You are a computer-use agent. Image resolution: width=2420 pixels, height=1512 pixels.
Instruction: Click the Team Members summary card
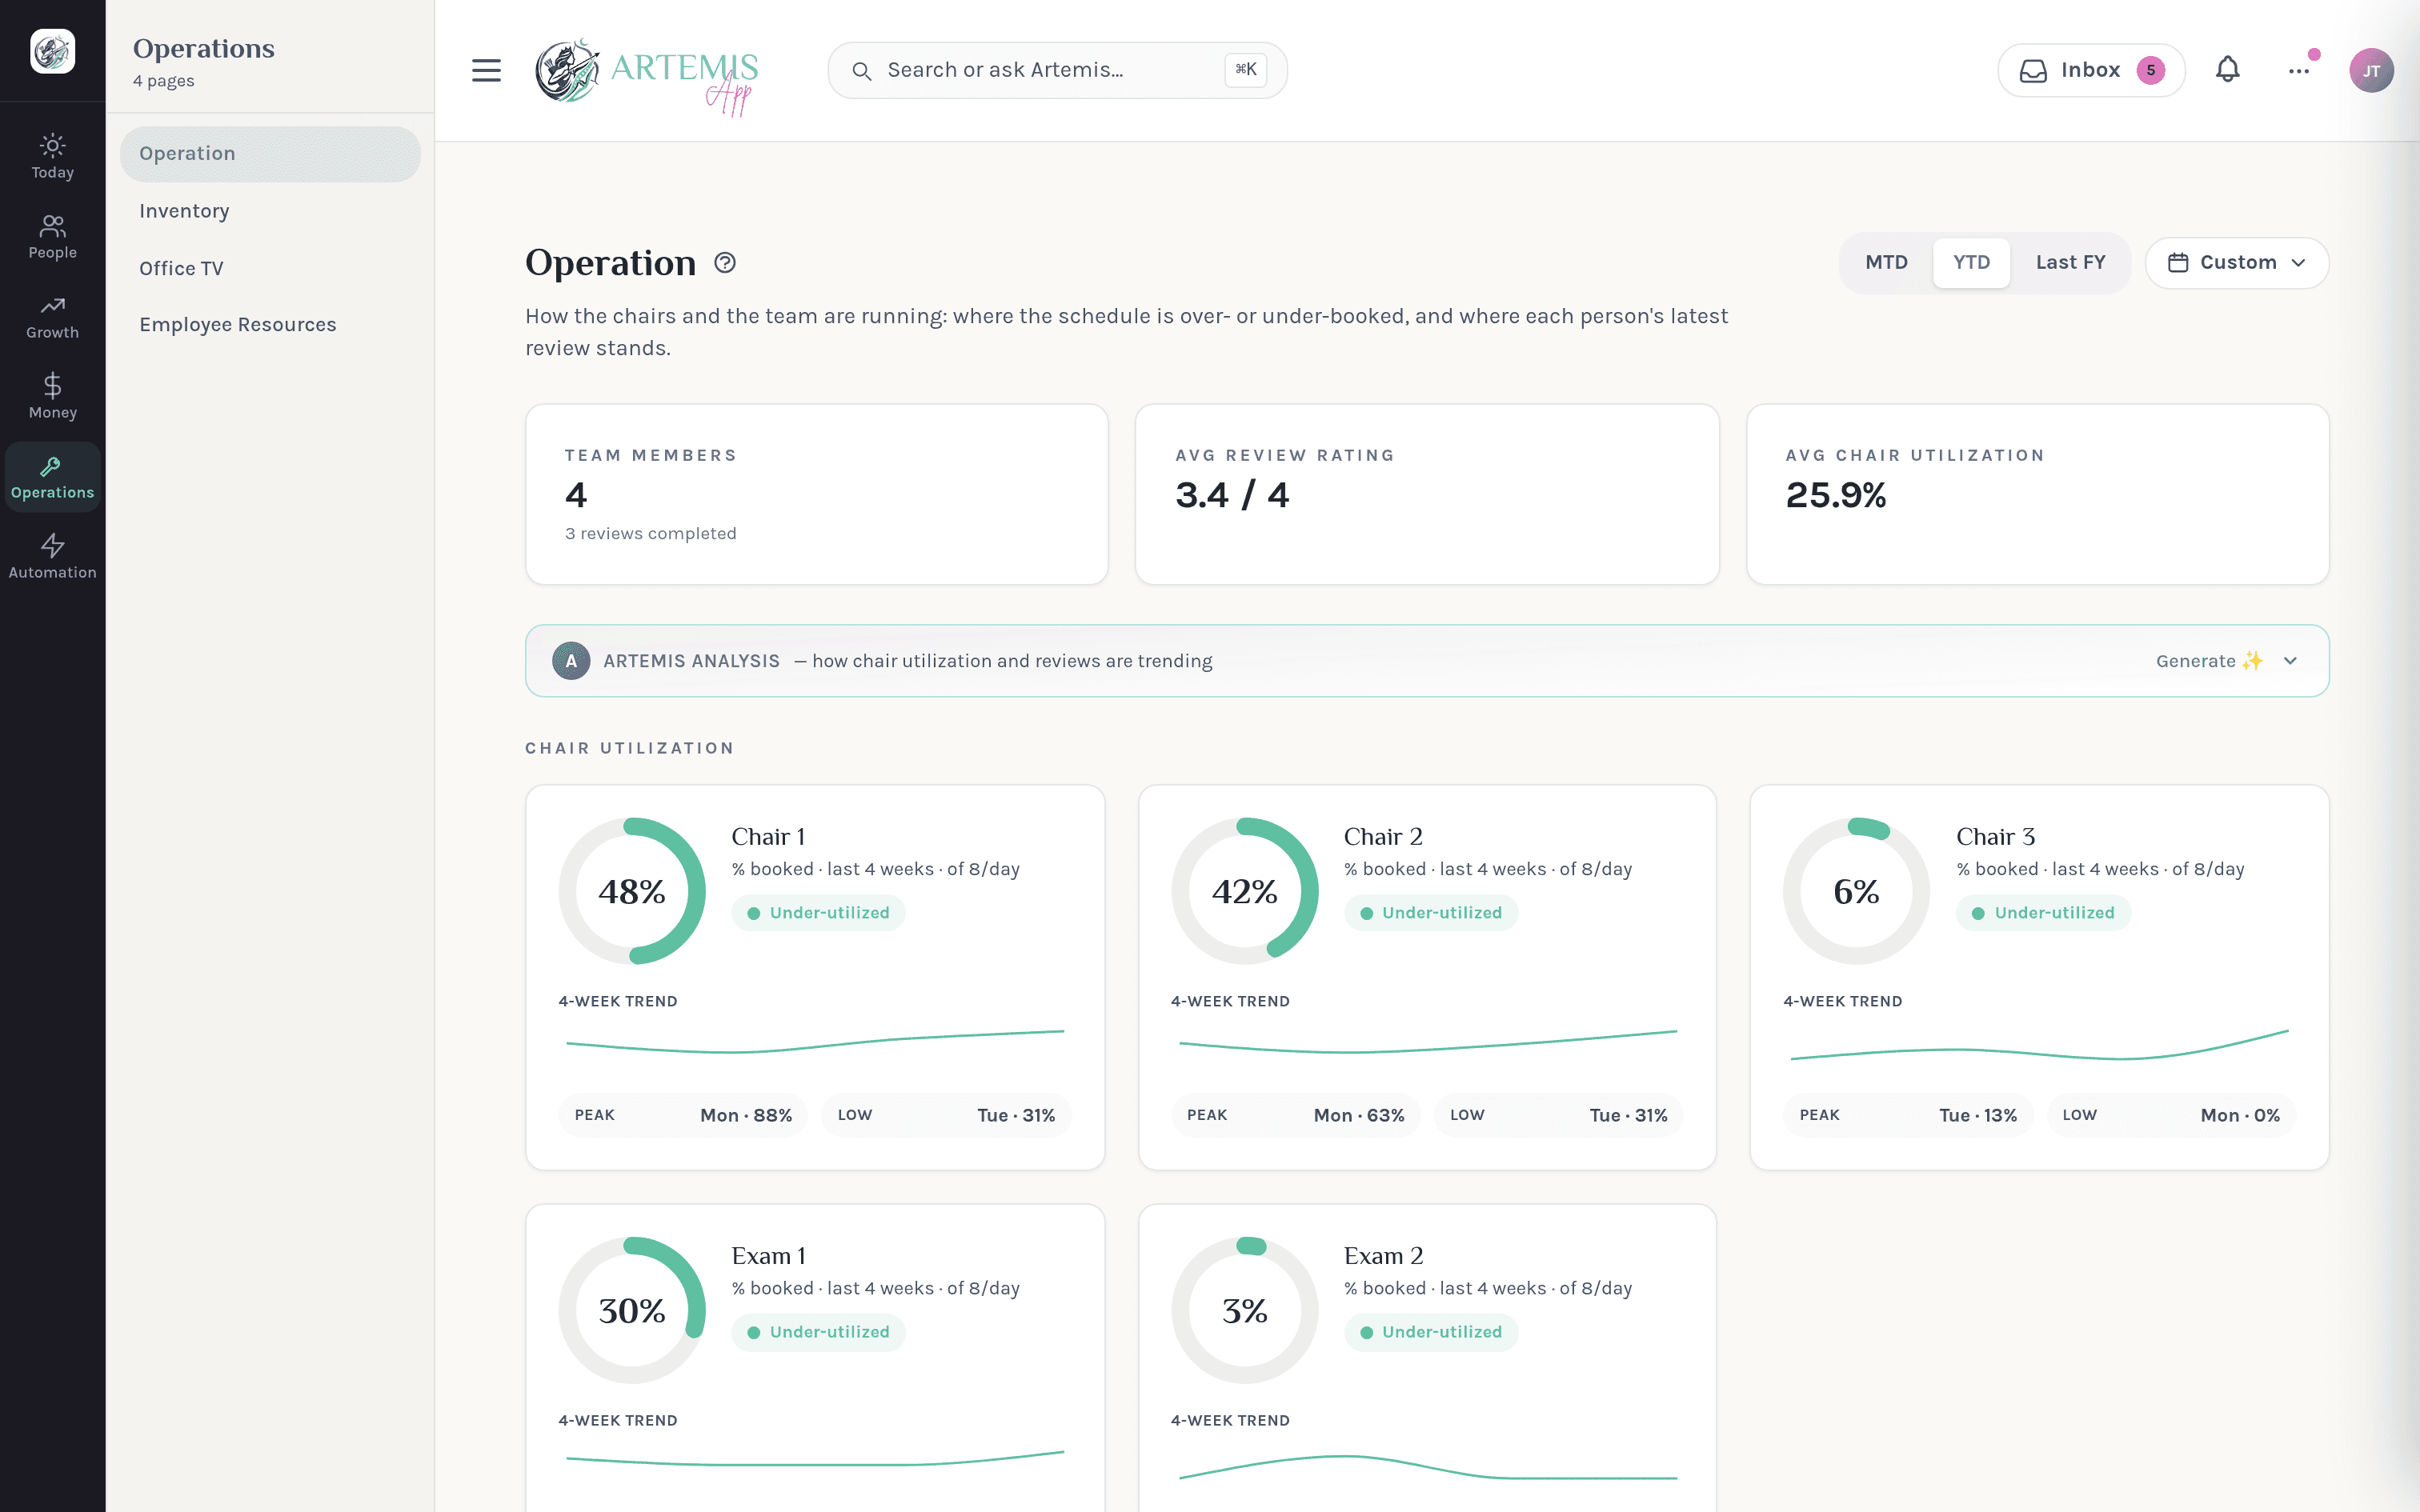click(x=817, y=494)
